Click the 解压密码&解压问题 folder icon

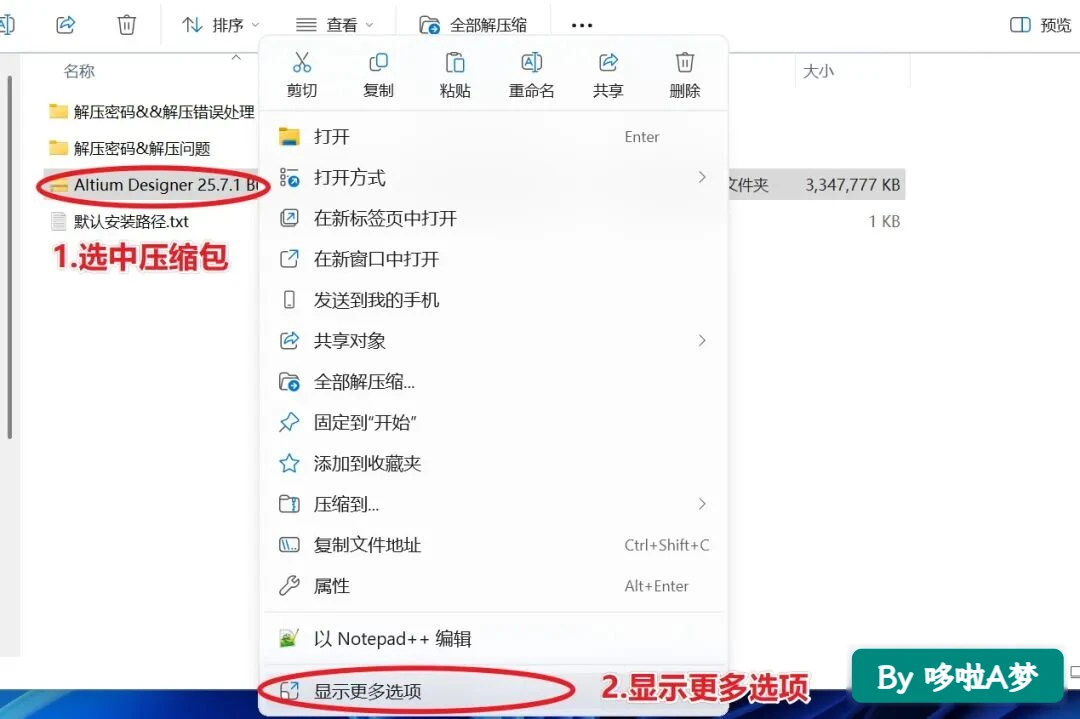pyautogui.click(x=59, y=148)
